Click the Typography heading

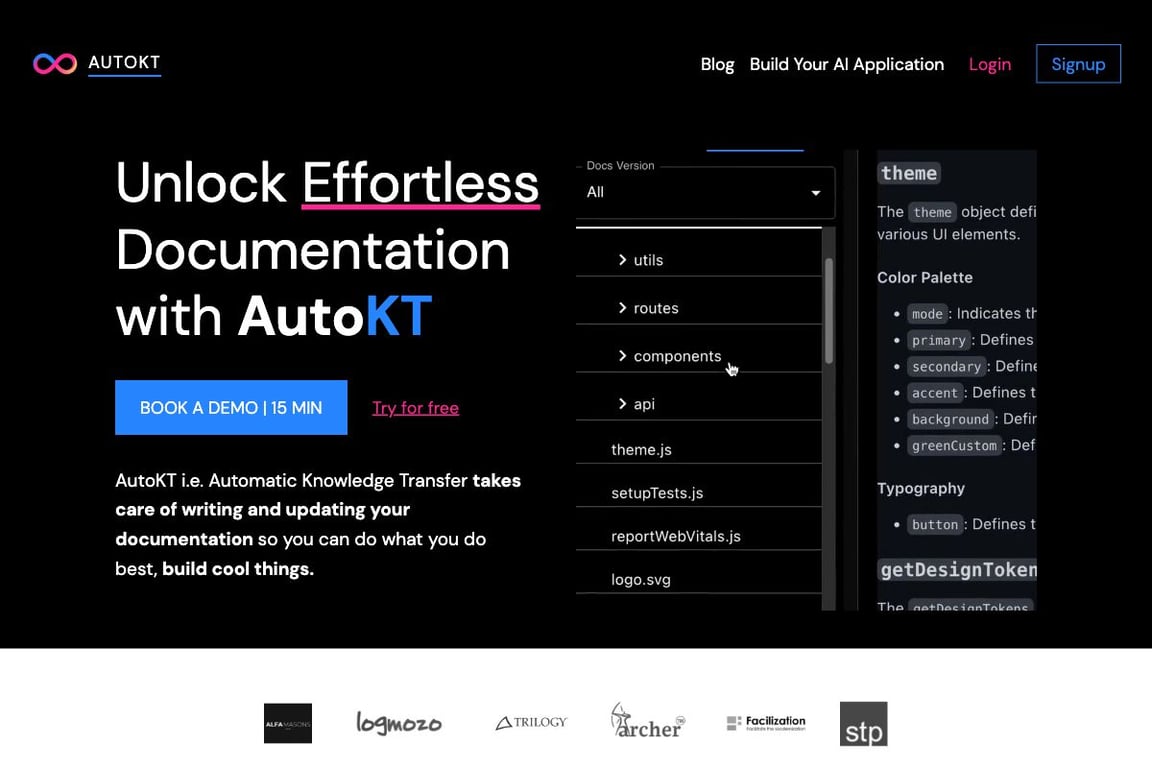point(921,489)
